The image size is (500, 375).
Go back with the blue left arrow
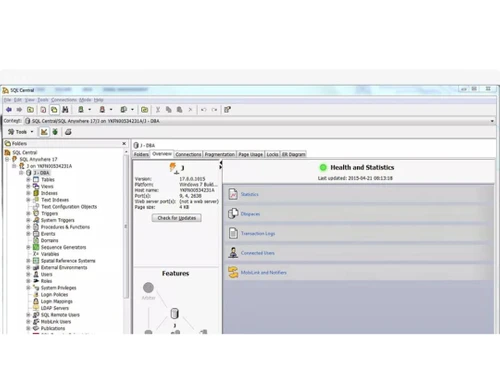pos(9,109)
